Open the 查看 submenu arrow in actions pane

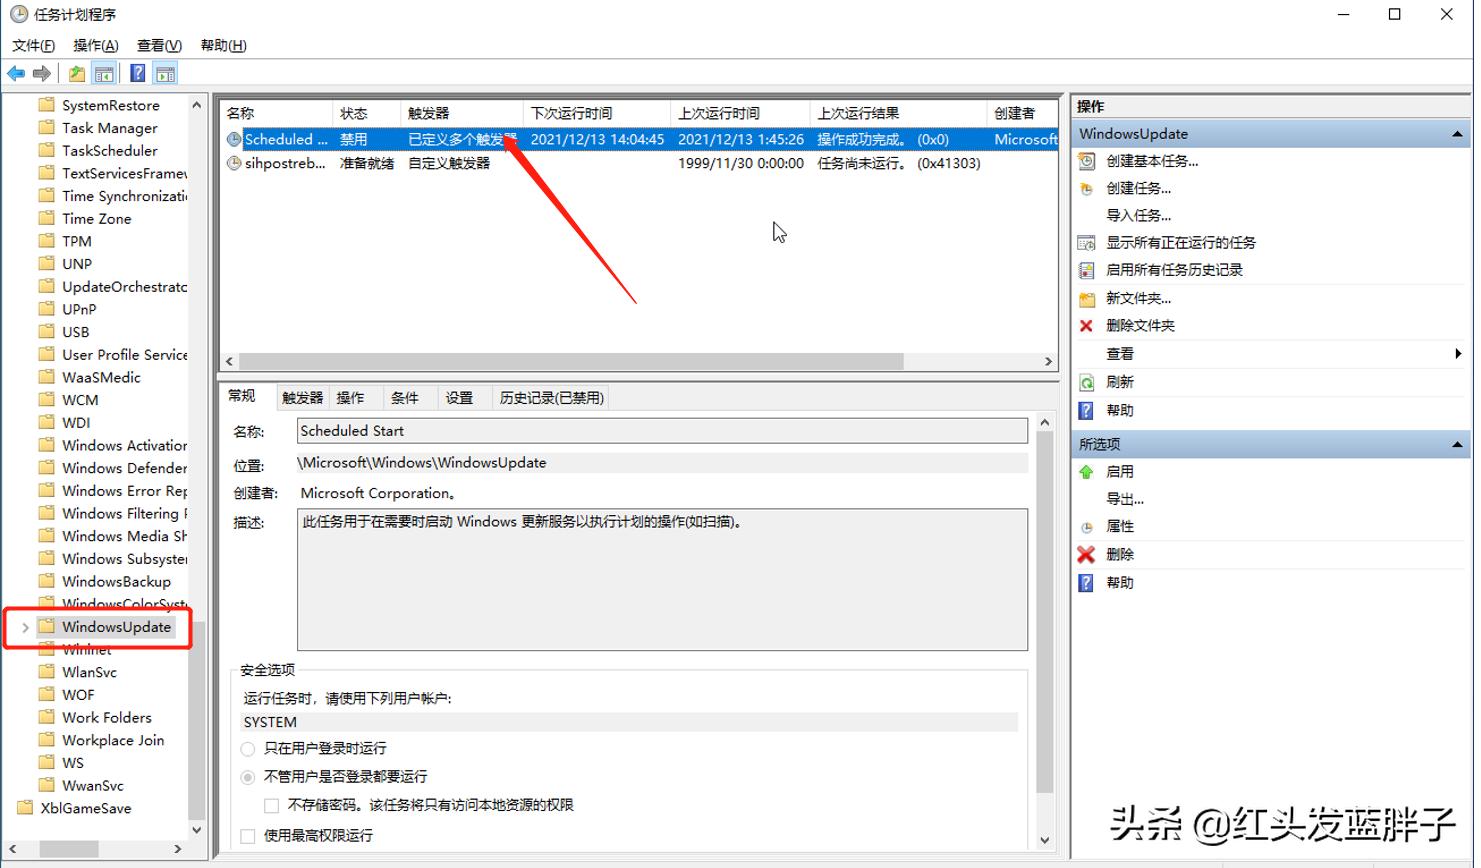[1457, 353]
